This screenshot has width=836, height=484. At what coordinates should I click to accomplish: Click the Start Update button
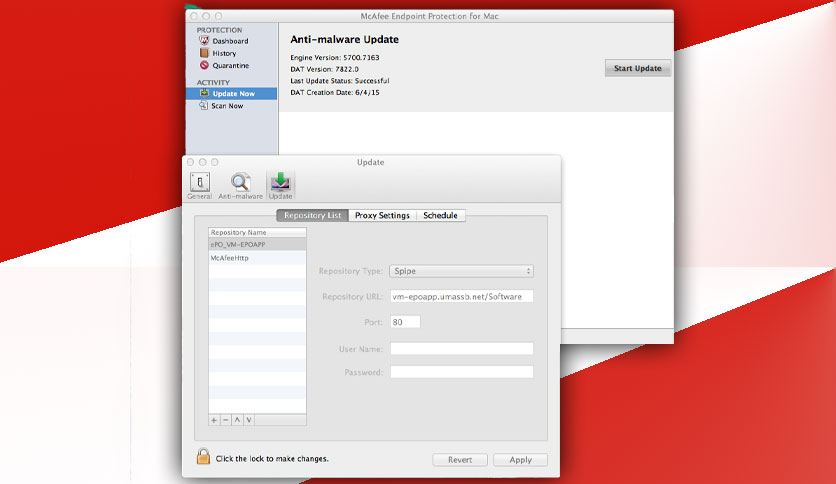[638, 68]
